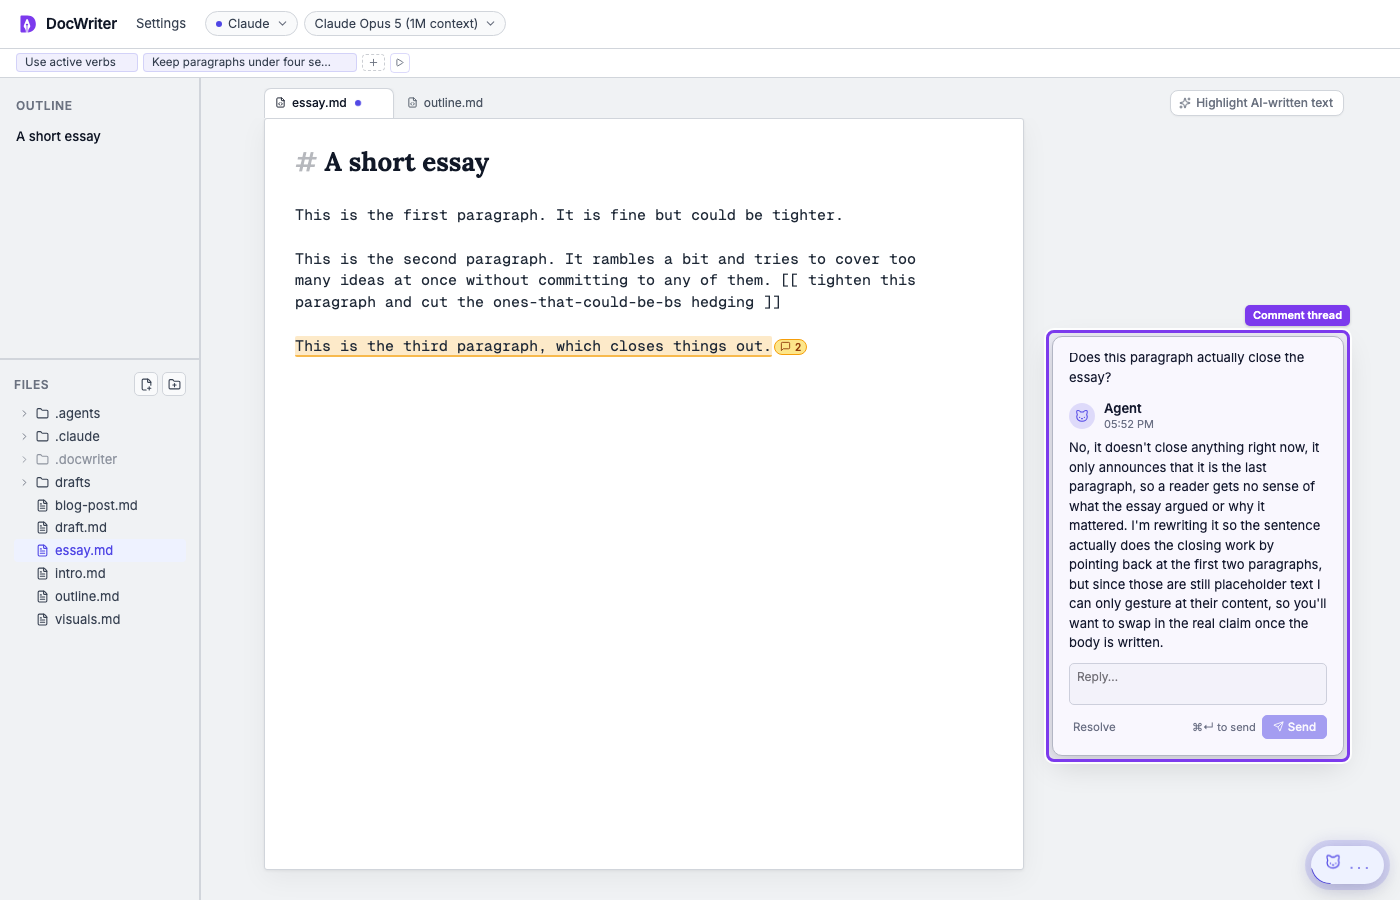Create a new folder with the icon
Screen dimensions: 1400x900
point(174,384)
